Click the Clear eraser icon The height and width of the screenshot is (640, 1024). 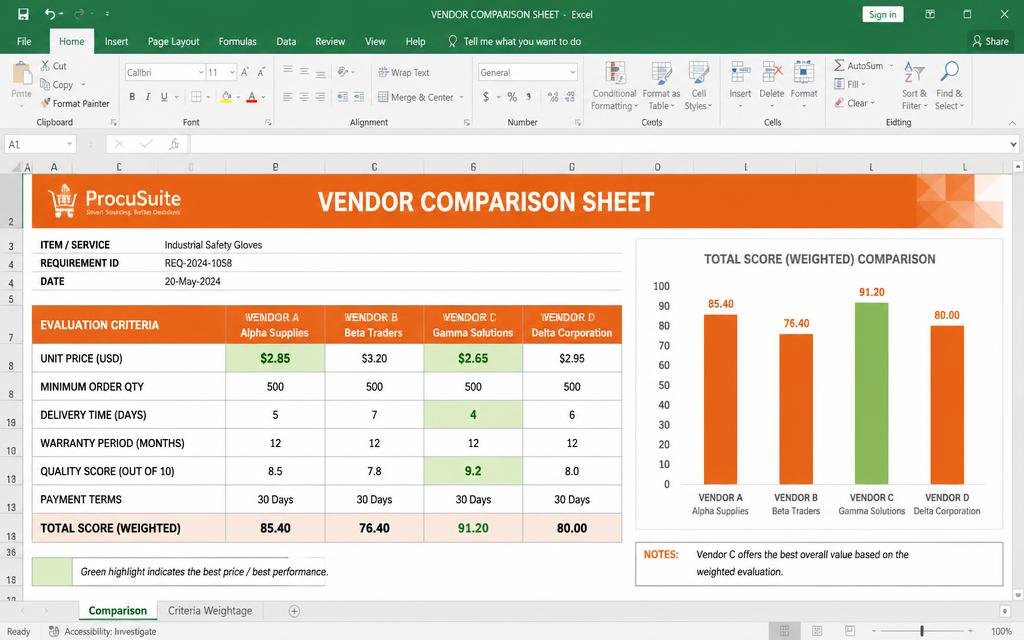tap(839, 103)
